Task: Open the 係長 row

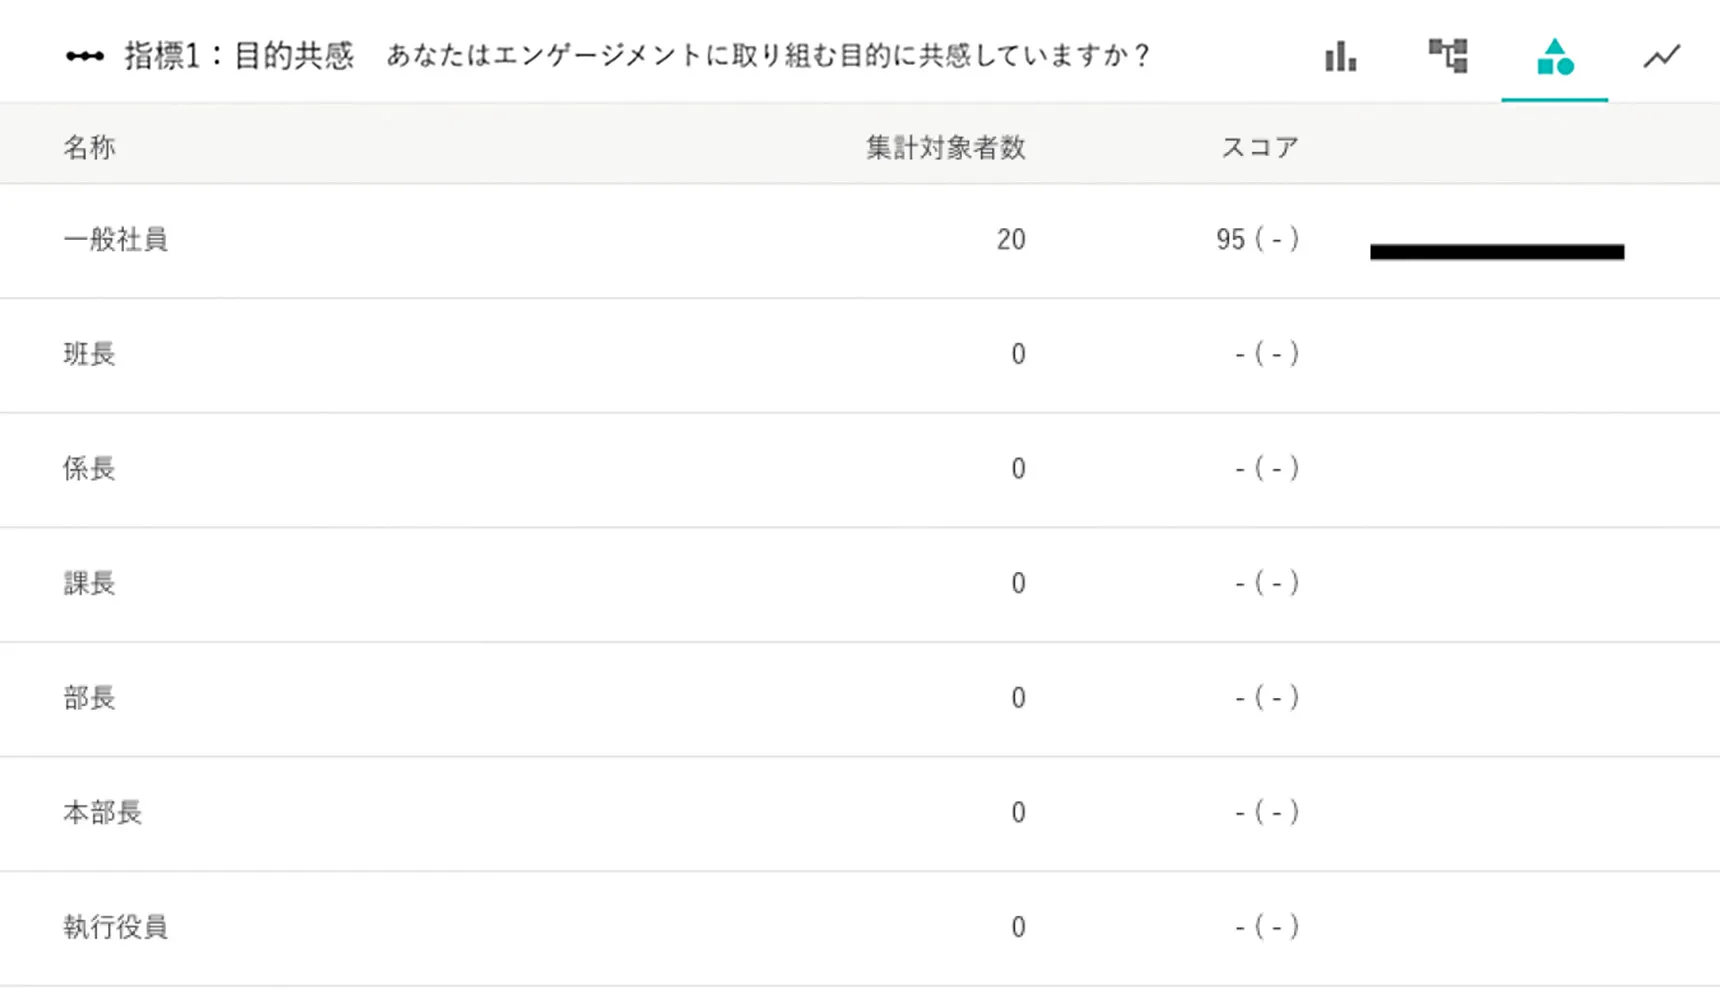Action: [x=860, y=470]
